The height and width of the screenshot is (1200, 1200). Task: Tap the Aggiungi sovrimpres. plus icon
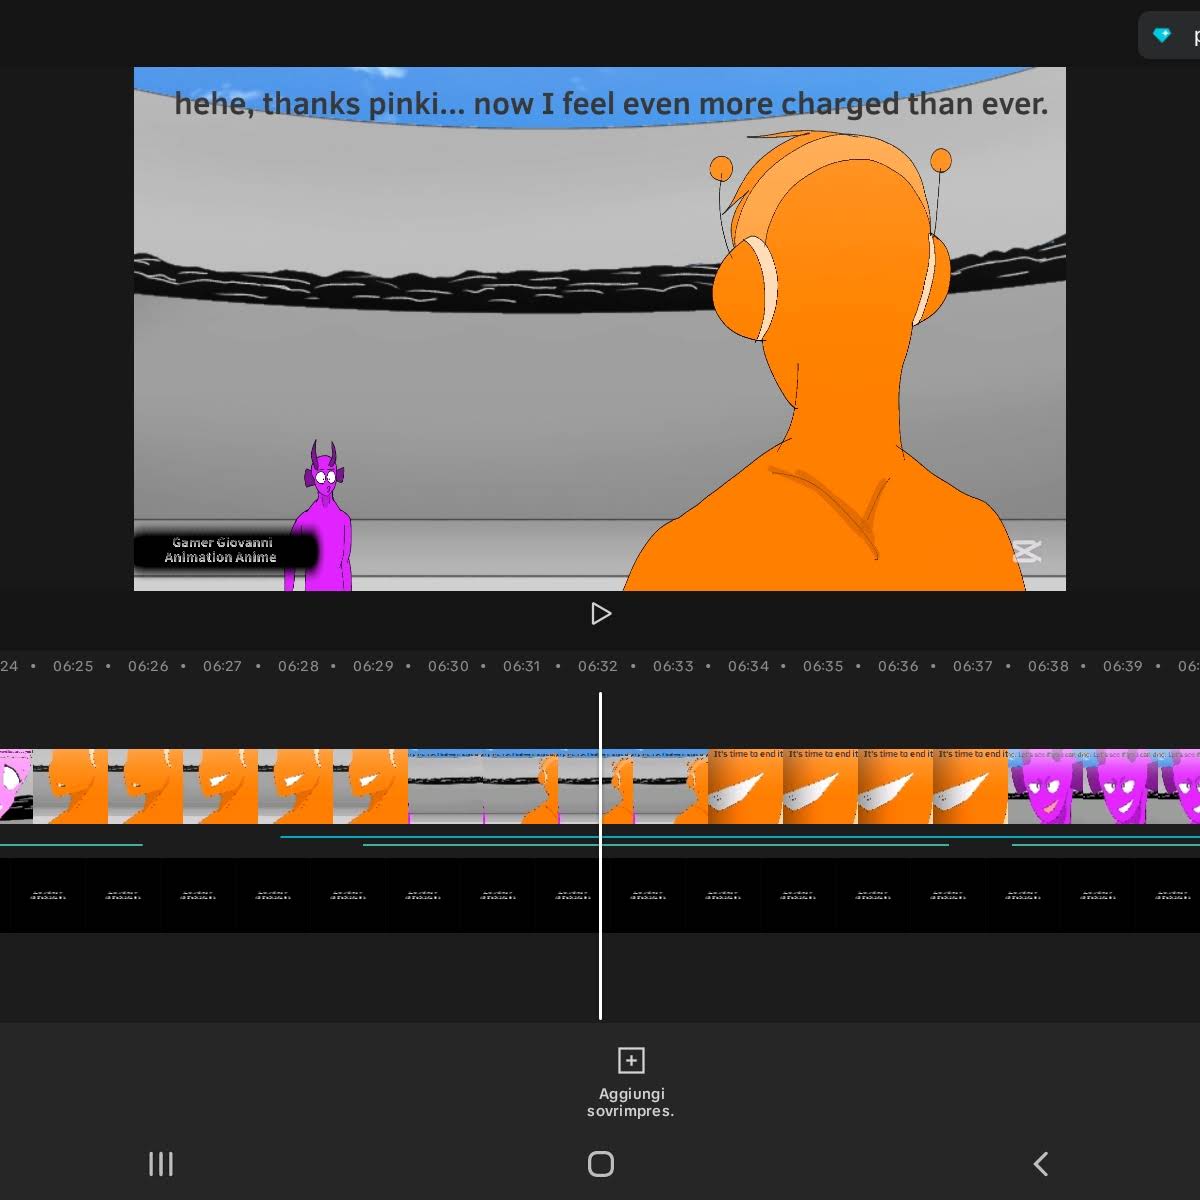(631, 1060)
